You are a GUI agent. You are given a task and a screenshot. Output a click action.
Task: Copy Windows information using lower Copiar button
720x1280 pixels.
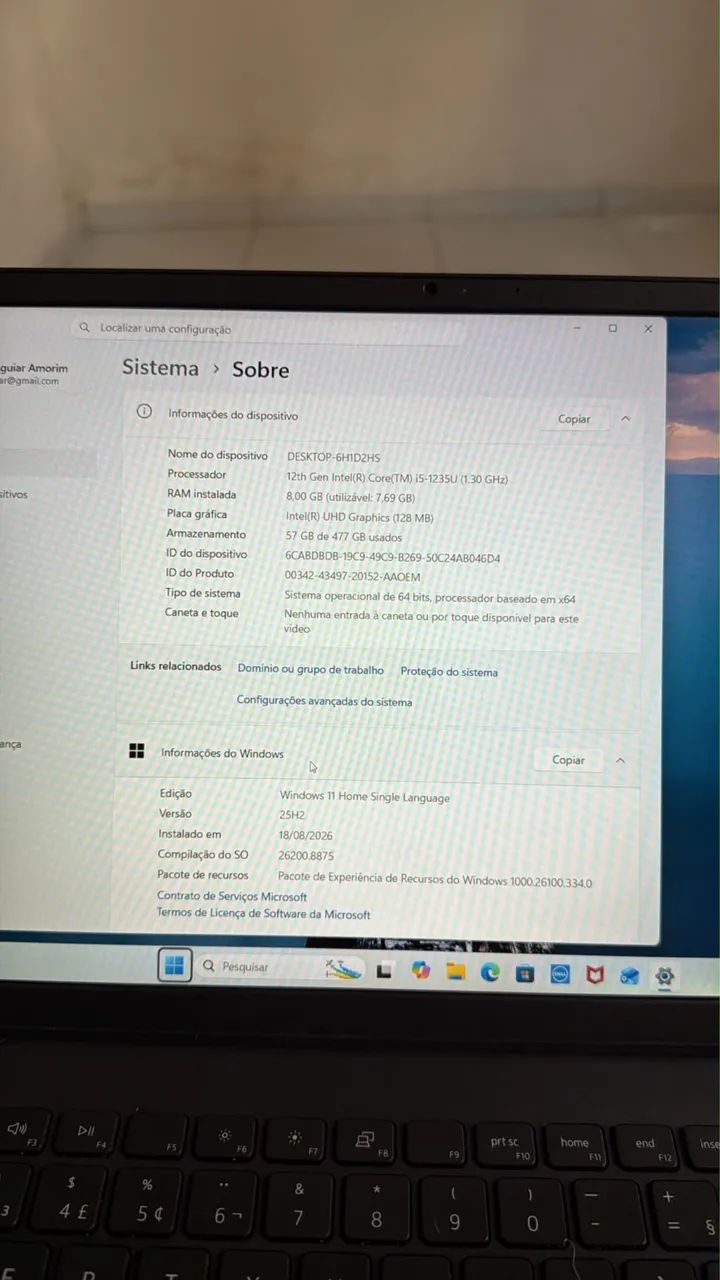click(568, 760)
